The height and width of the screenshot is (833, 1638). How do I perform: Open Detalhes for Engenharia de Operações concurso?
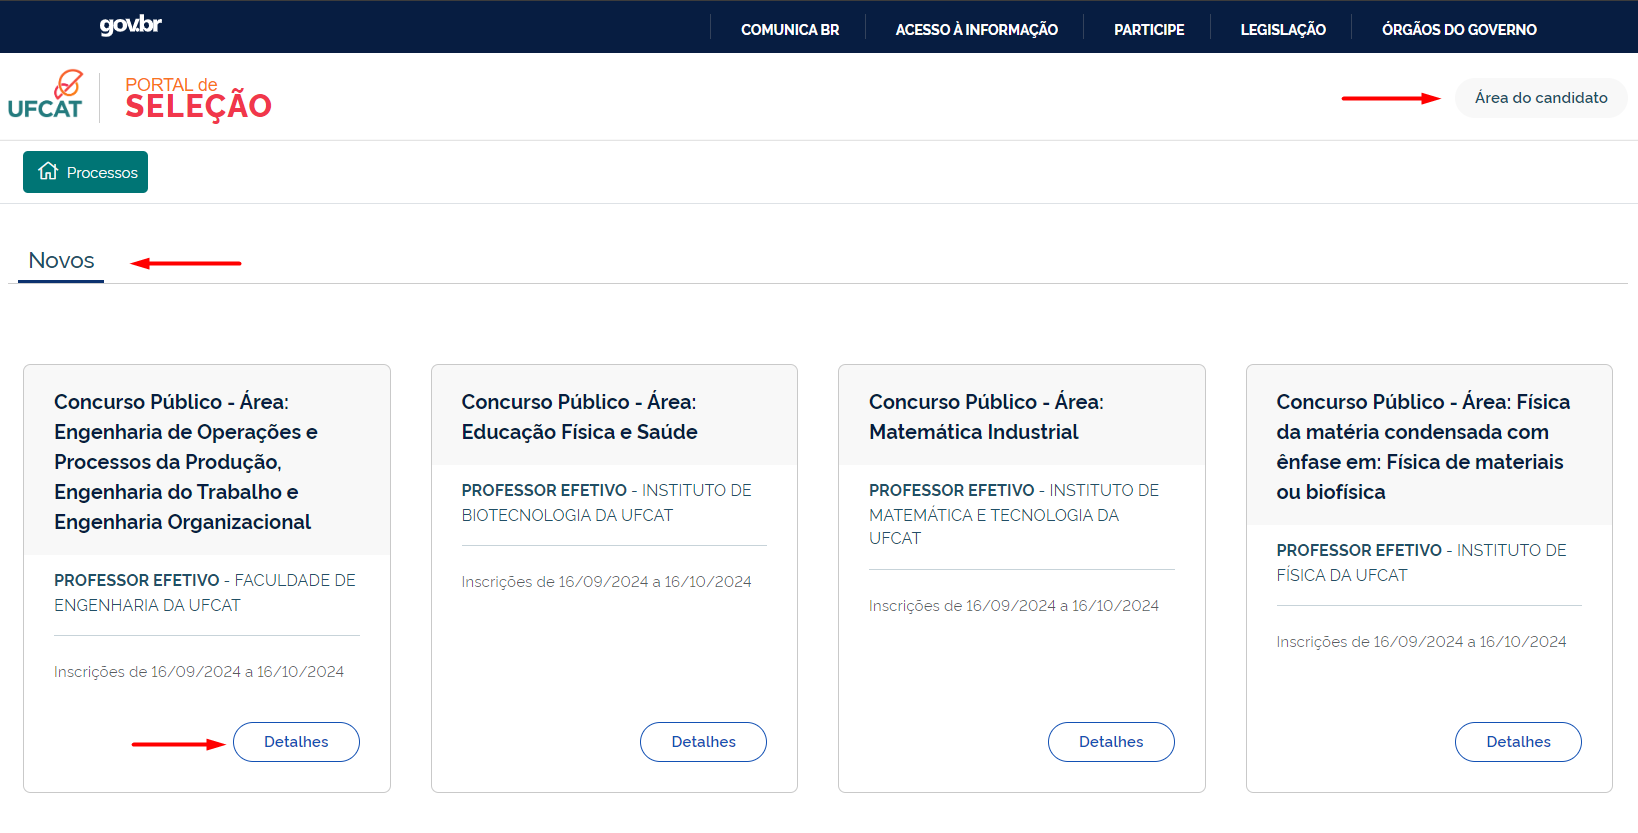(x=296, y=742)
